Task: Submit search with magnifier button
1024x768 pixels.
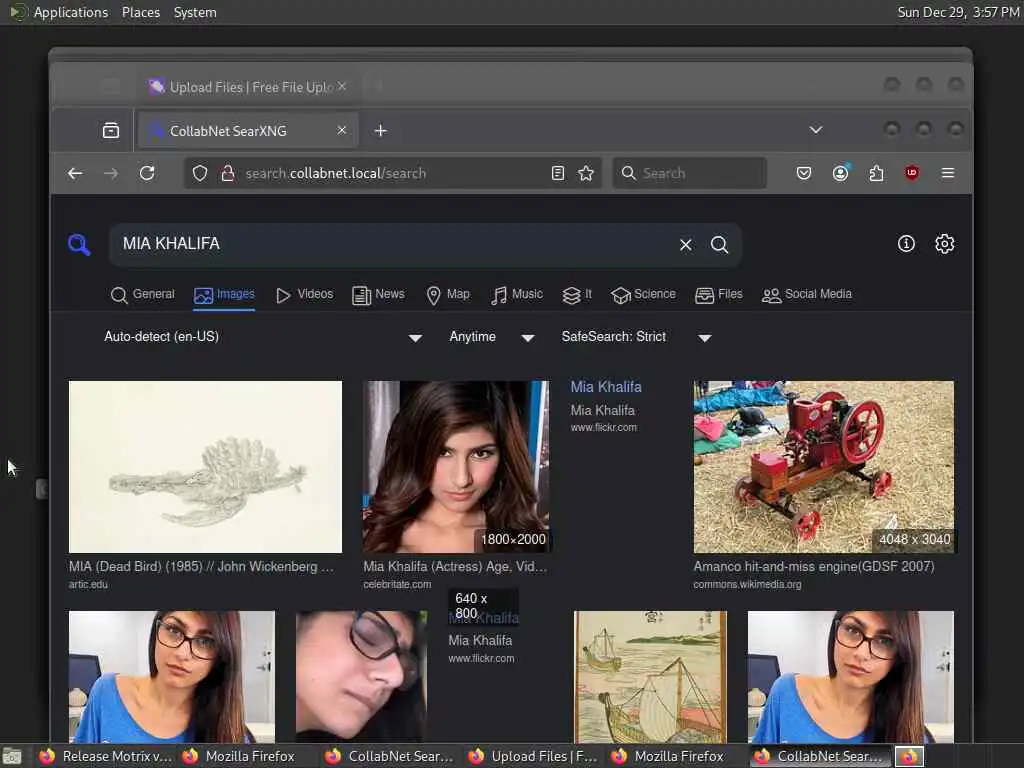Action: click(719, 245)
